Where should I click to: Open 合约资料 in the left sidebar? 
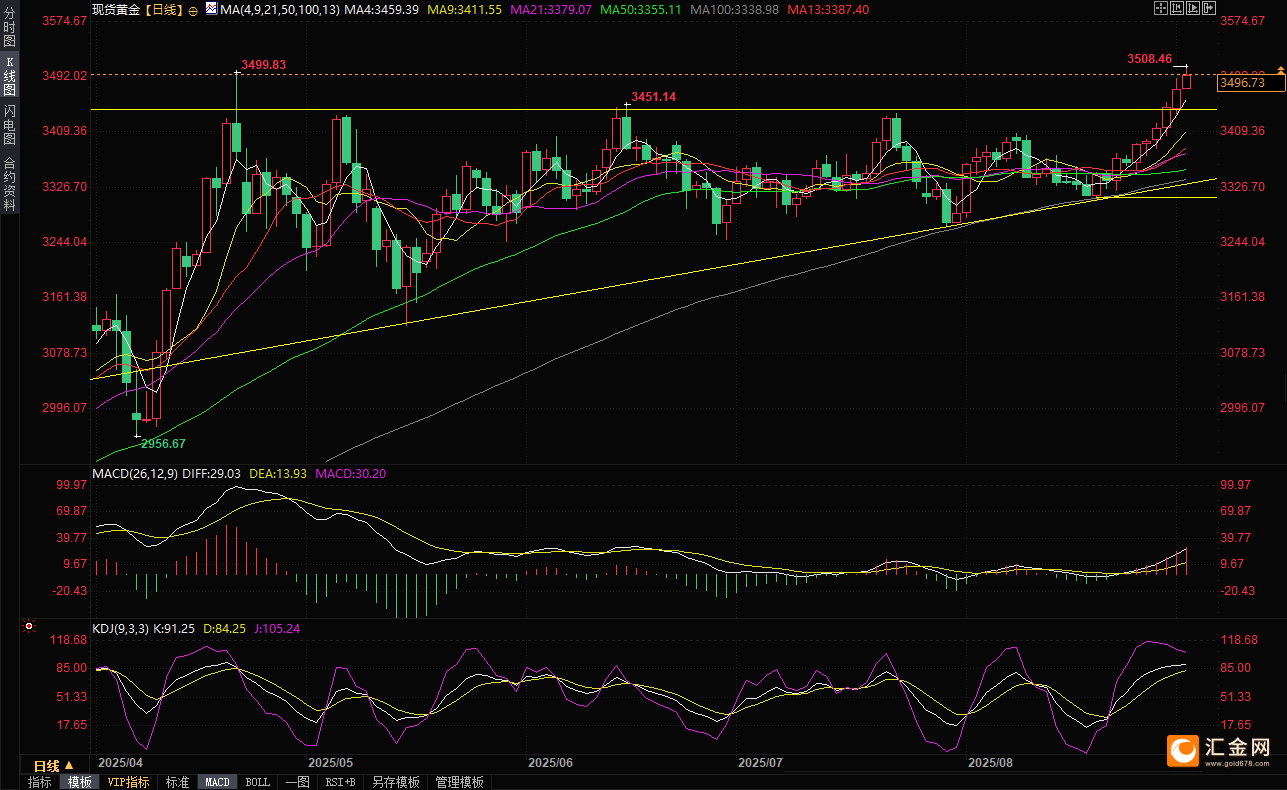tap(9, 184)
